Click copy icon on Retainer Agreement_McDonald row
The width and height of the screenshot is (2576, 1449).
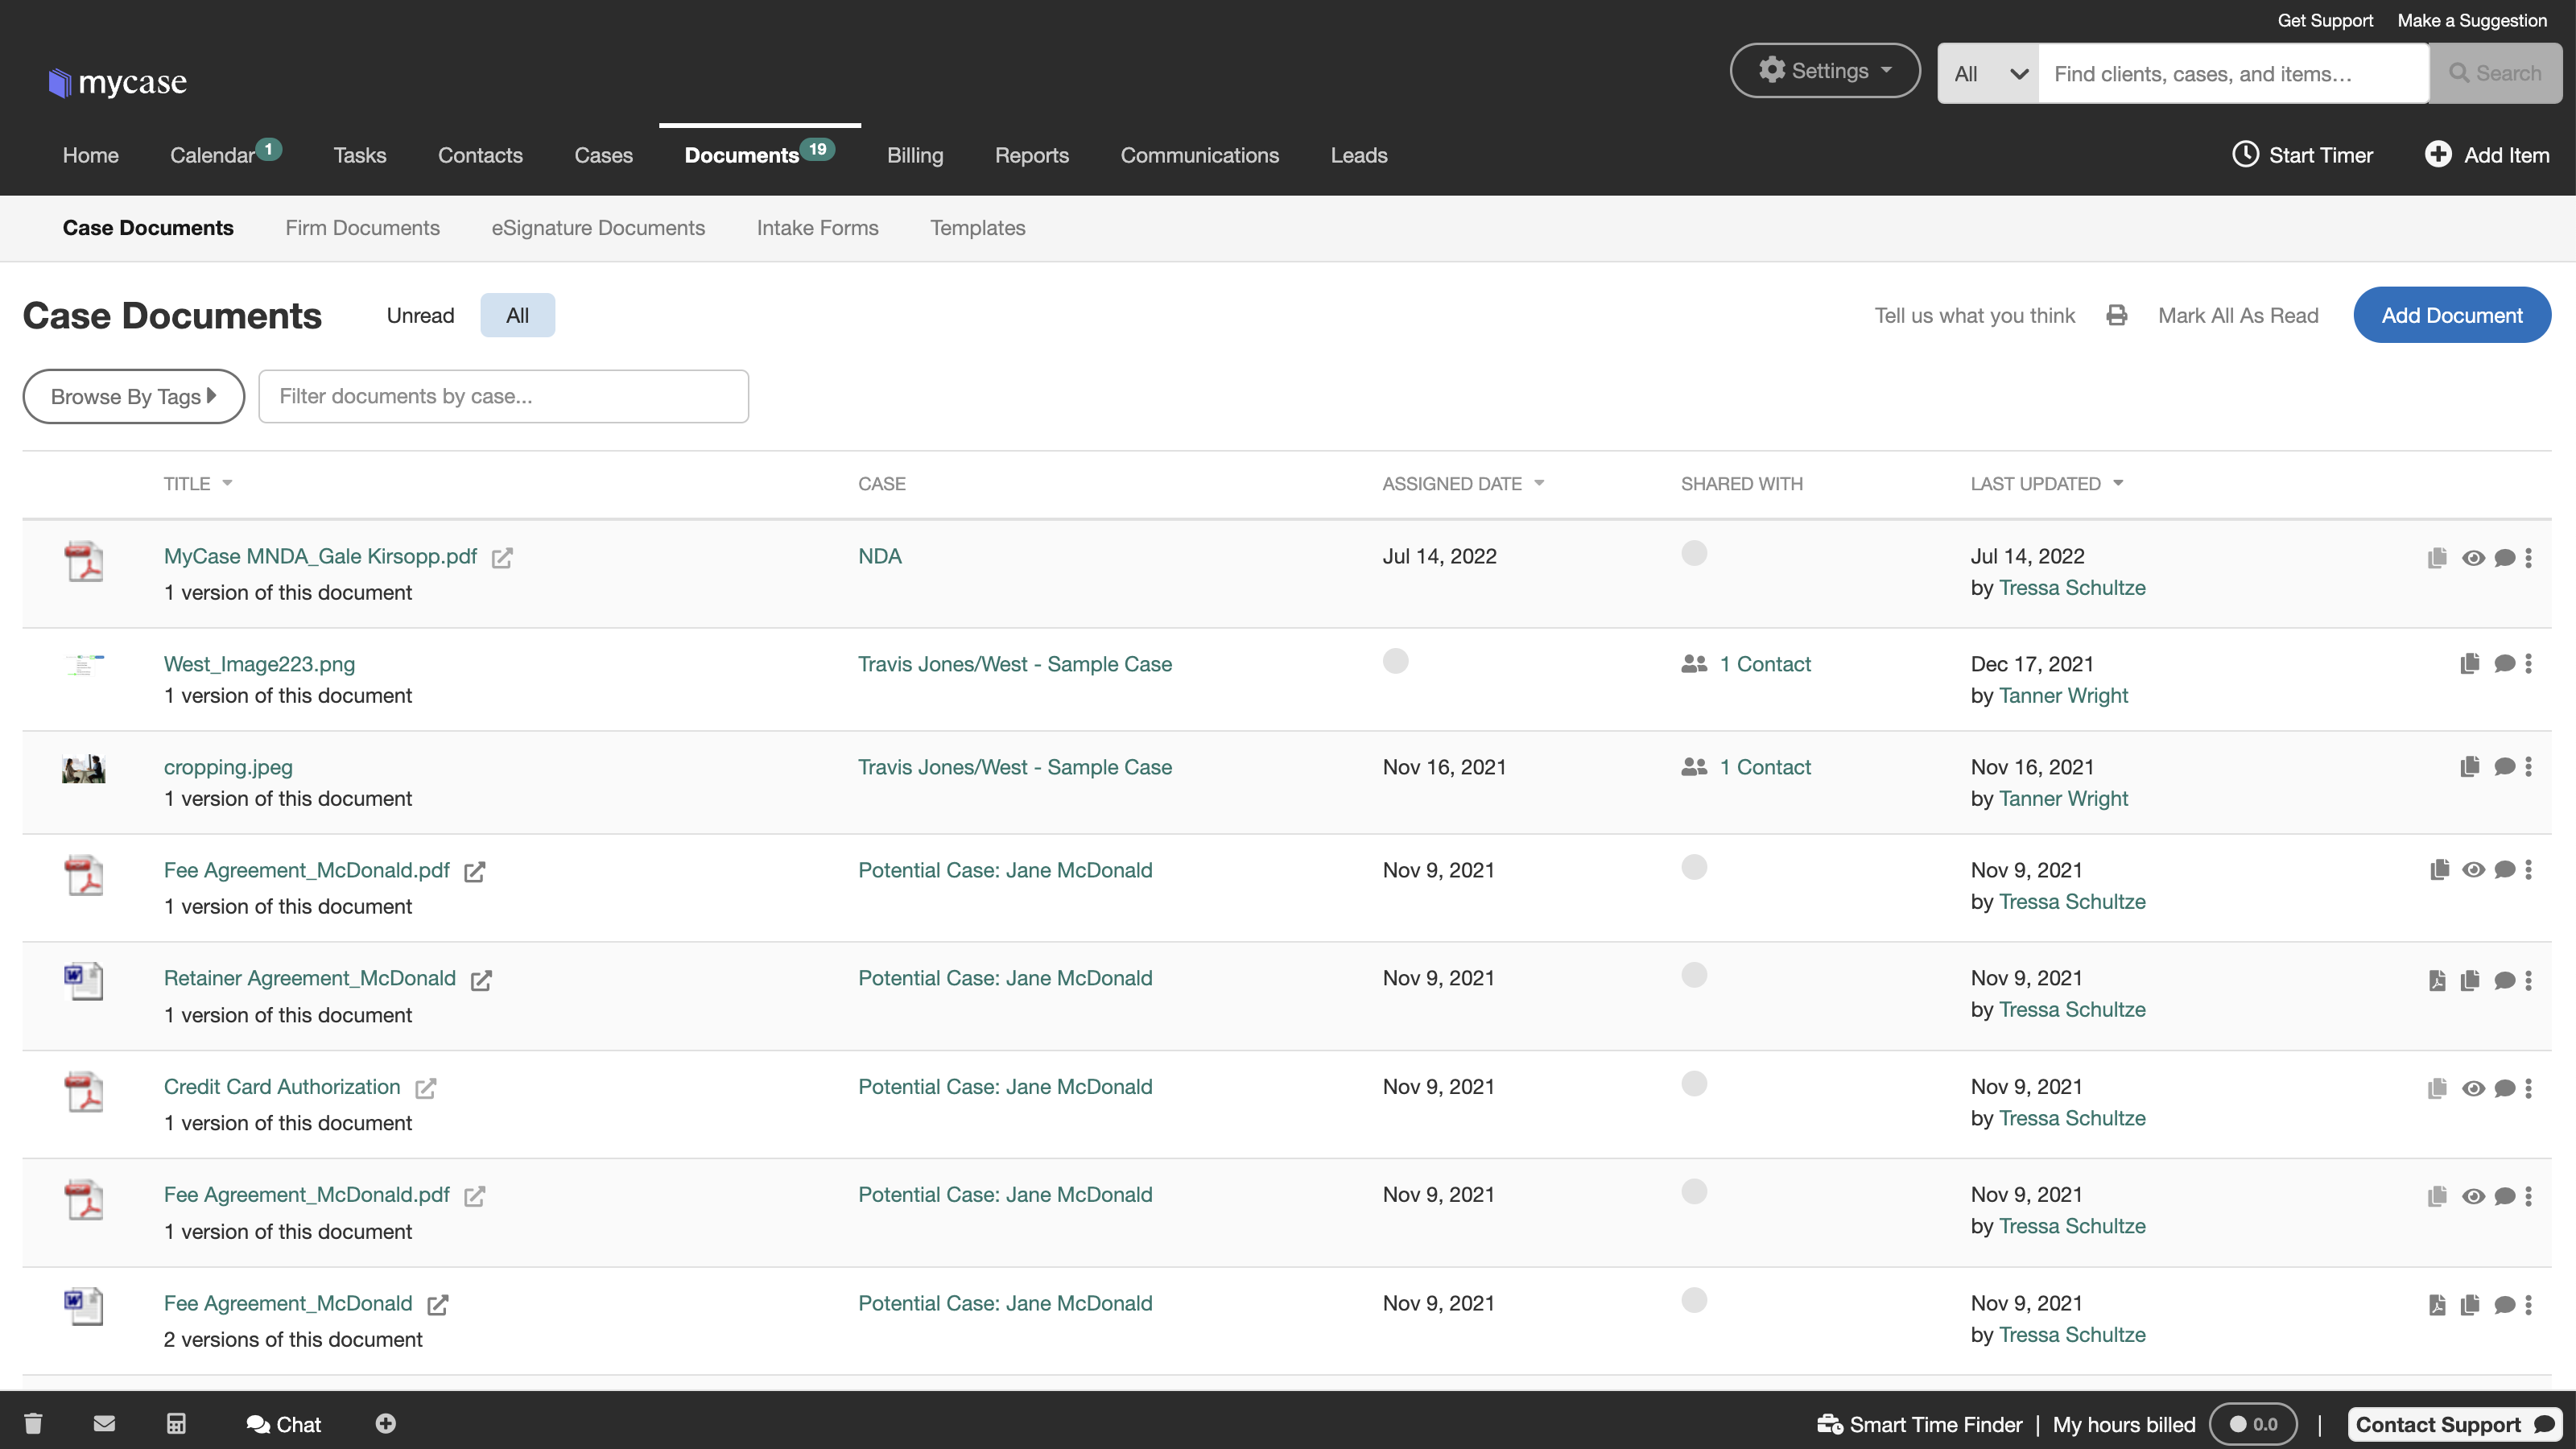click(x=2469, y=980)
